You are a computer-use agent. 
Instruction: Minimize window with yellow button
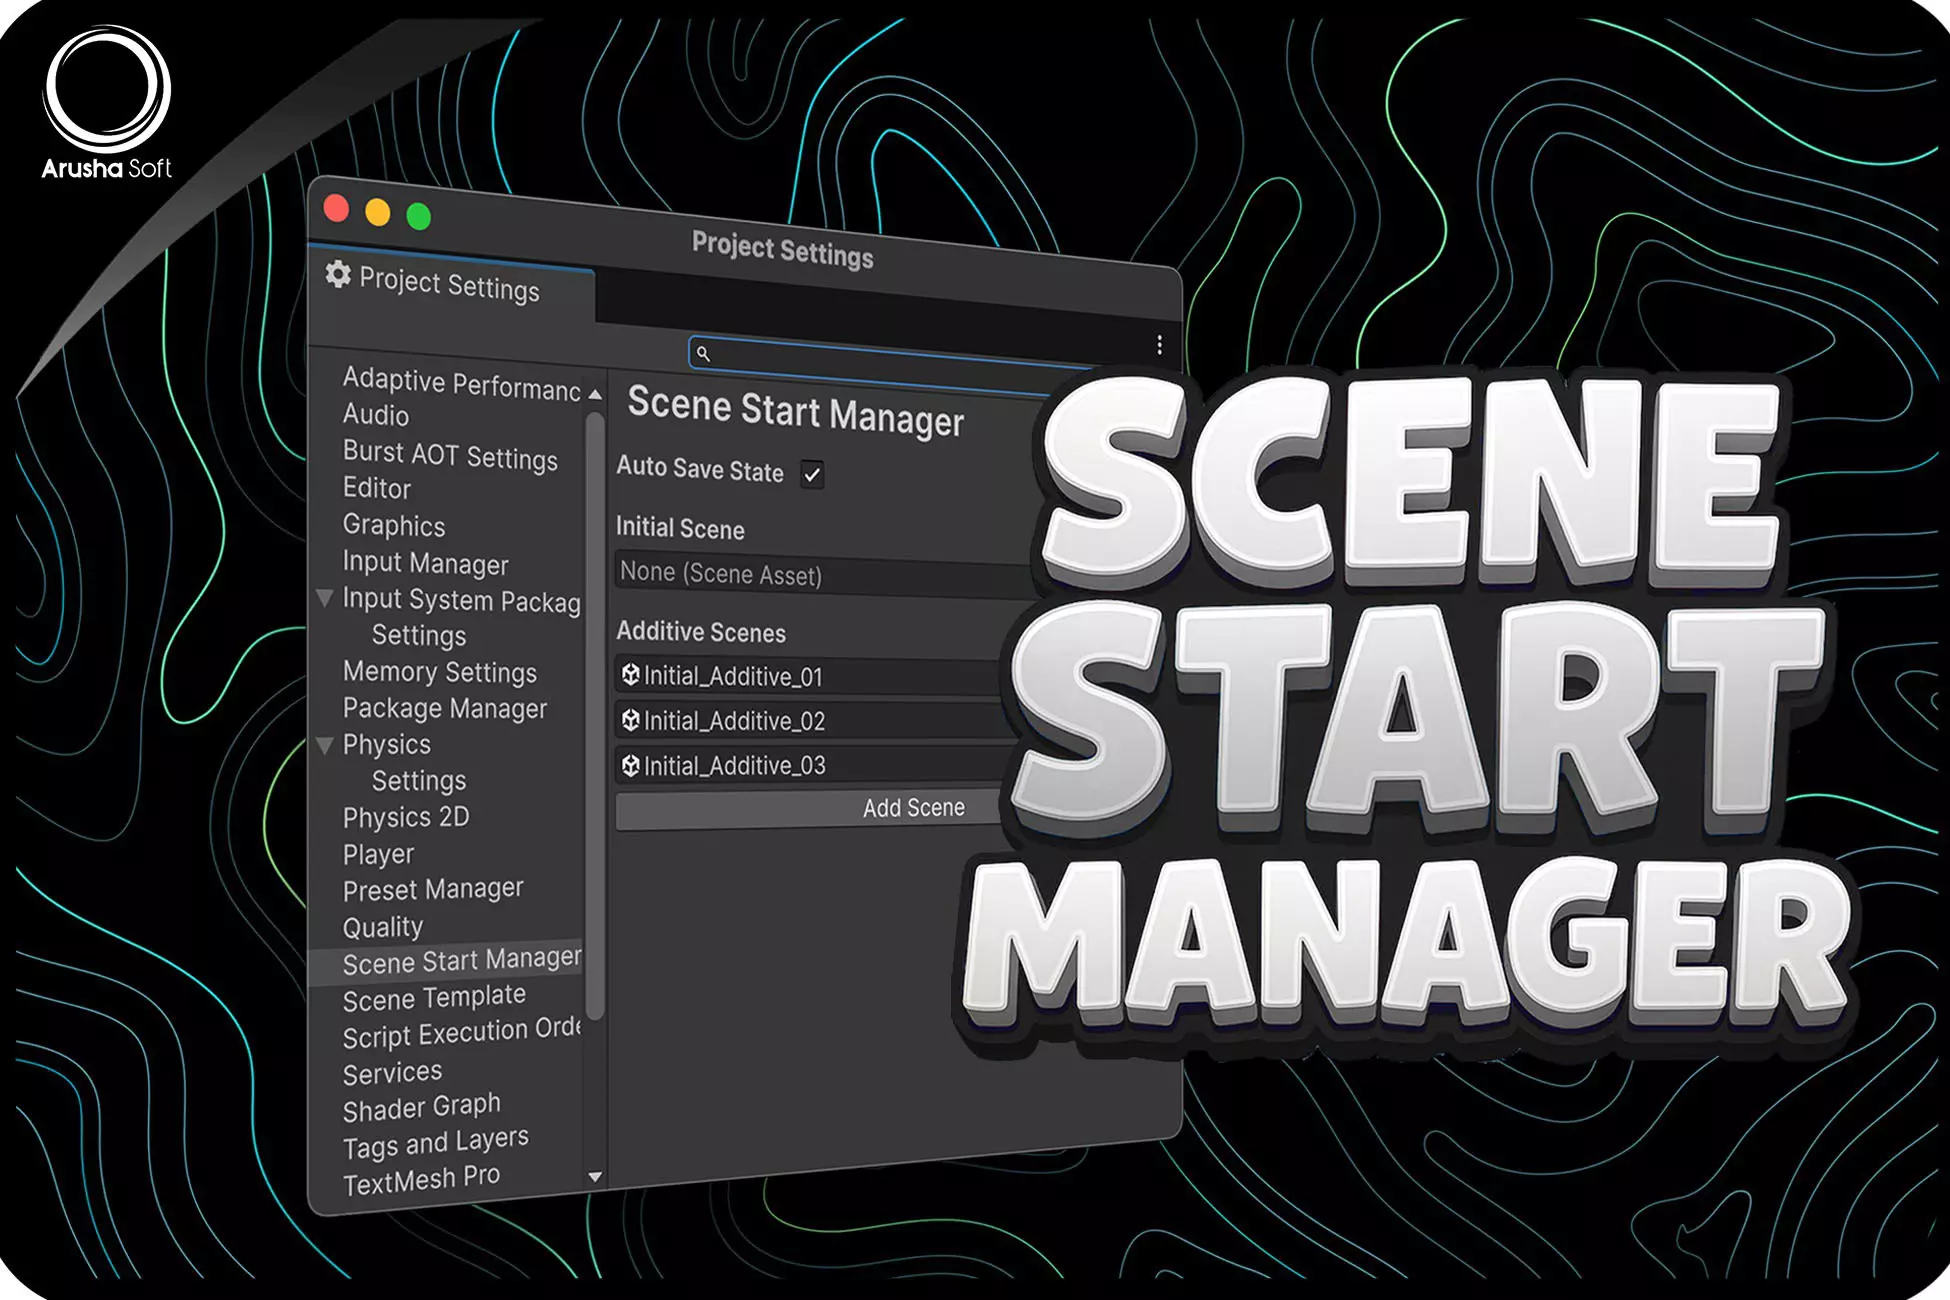point(378,212)
